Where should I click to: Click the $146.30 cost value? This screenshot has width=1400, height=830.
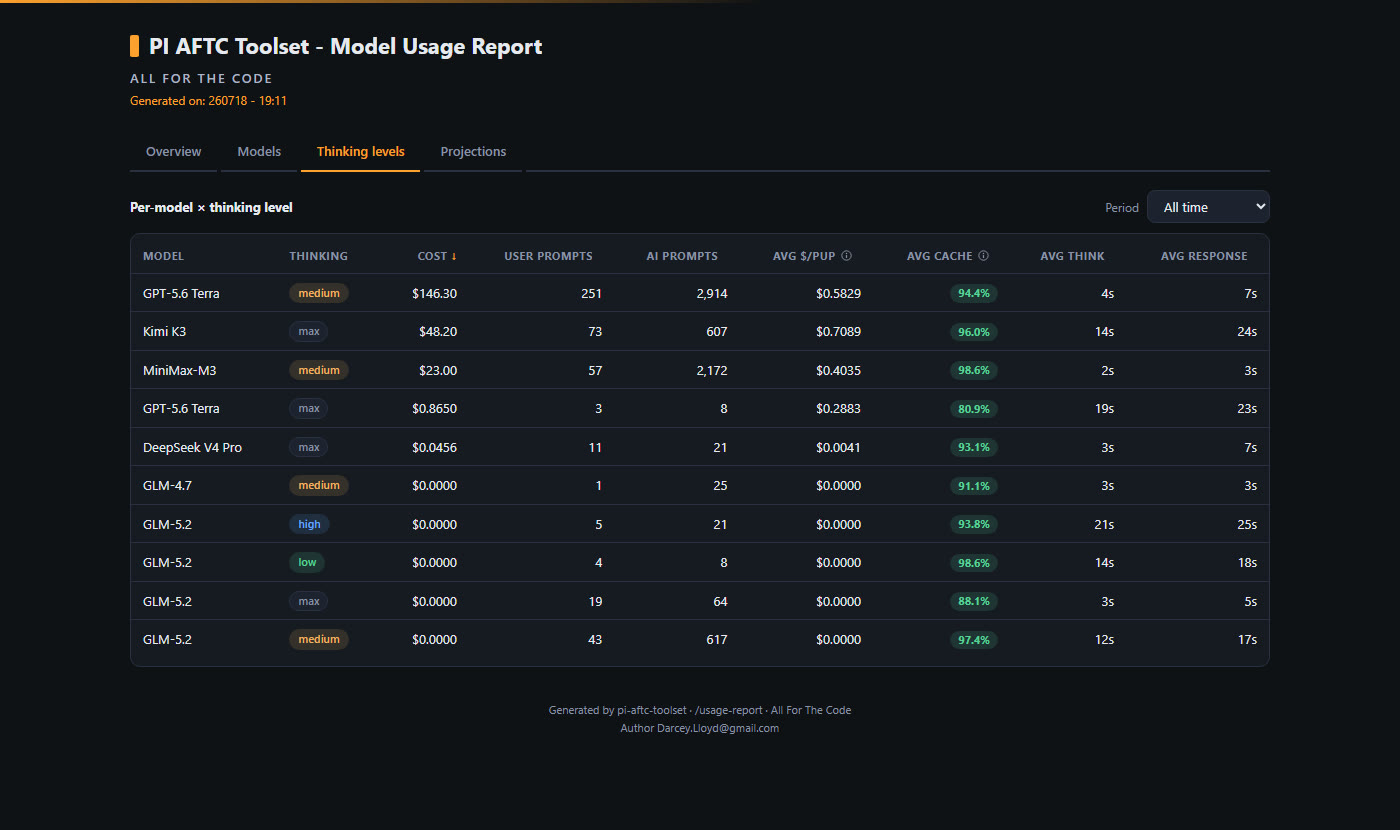point(434,293)
